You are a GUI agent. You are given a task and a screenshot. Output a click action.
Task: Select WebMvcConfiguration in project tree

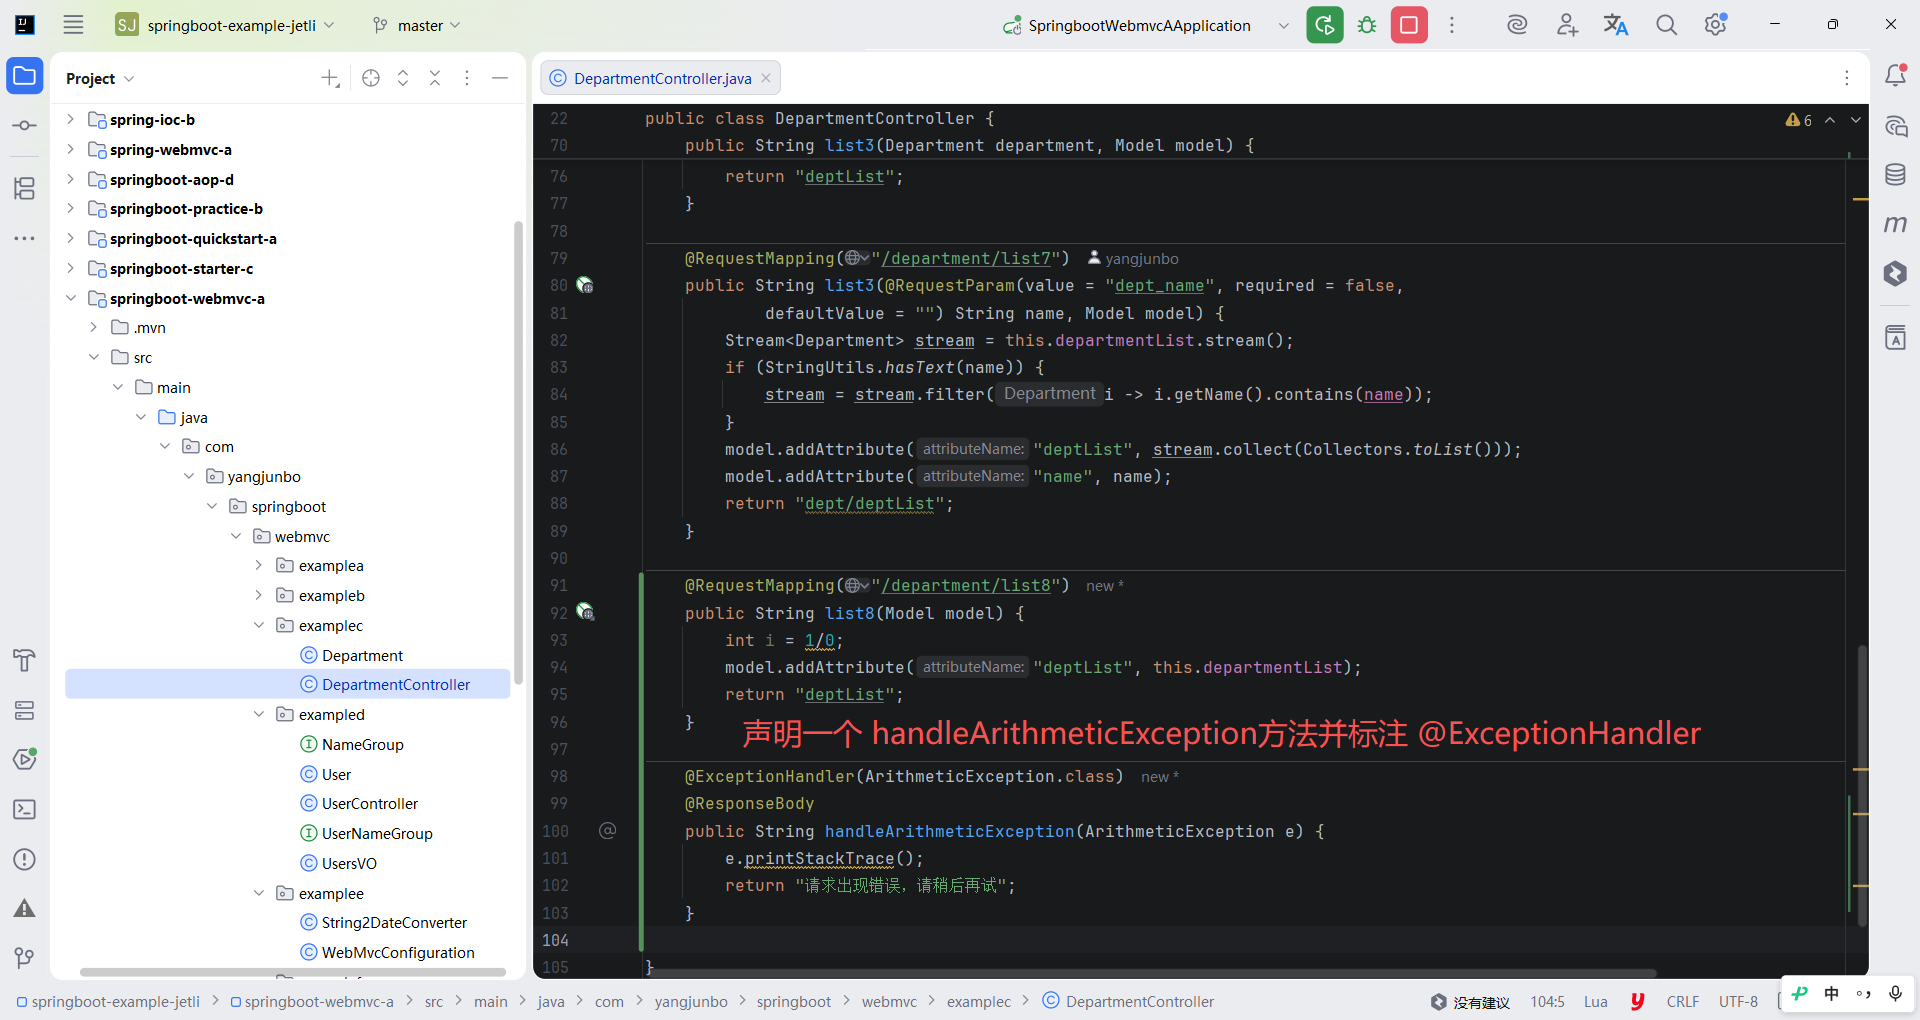coord(398,952)
